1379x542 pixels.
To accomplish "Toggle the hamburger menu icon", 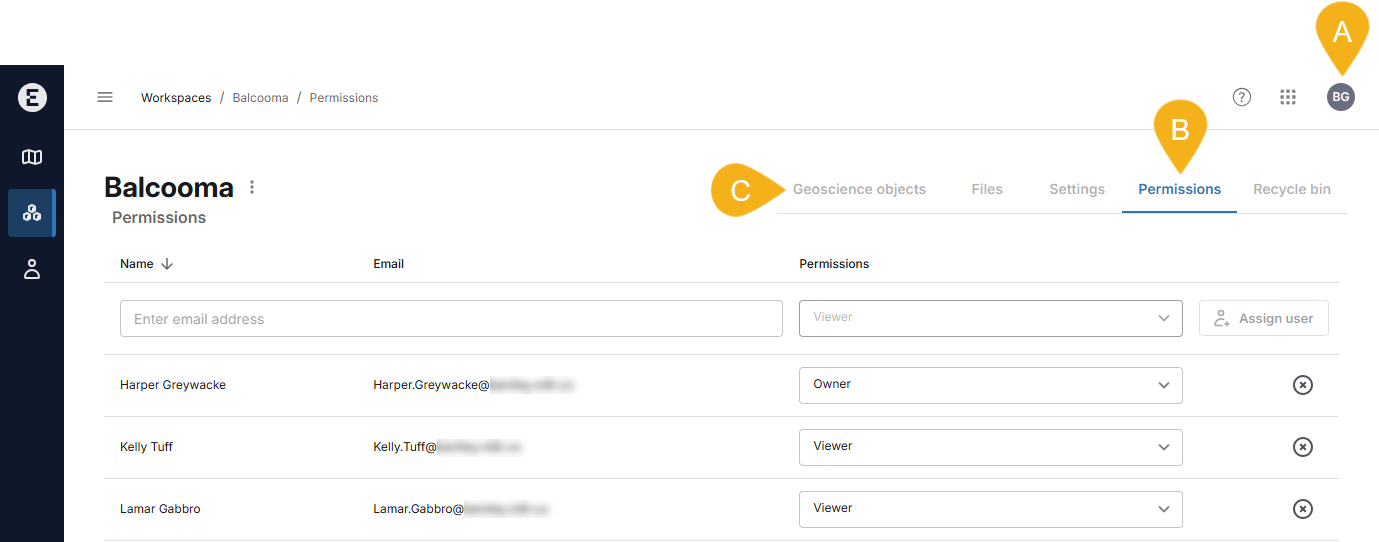I will click(x=105, y=98).
